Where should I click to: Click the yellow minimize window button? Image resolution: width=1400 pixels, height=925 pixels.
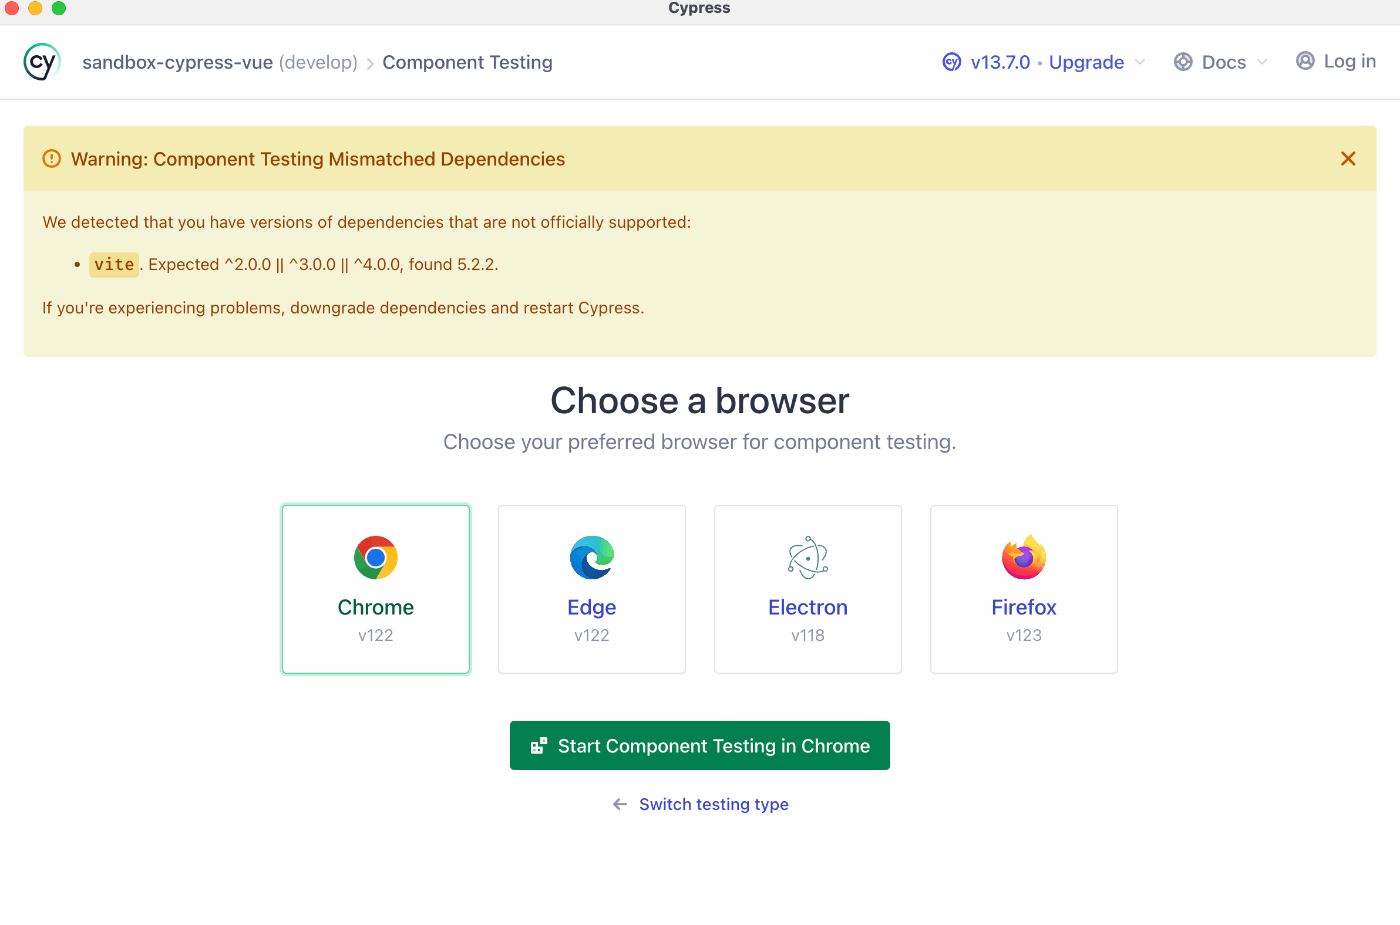pyautogui.click(x=35, y=8)
